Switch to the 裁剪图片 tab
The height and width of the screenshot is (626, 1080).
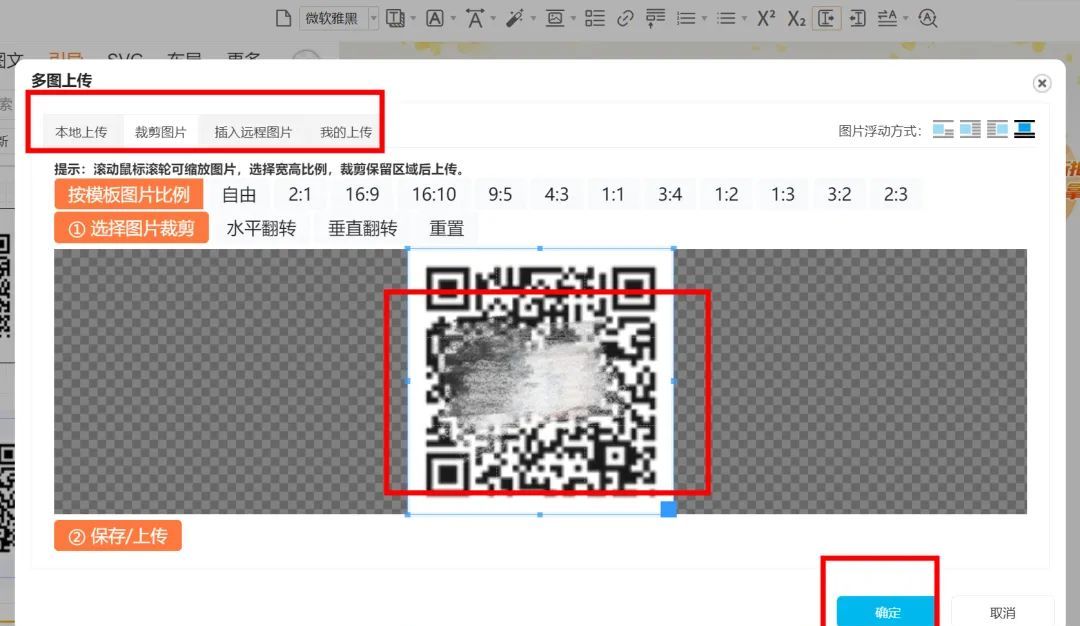[160, 132]
